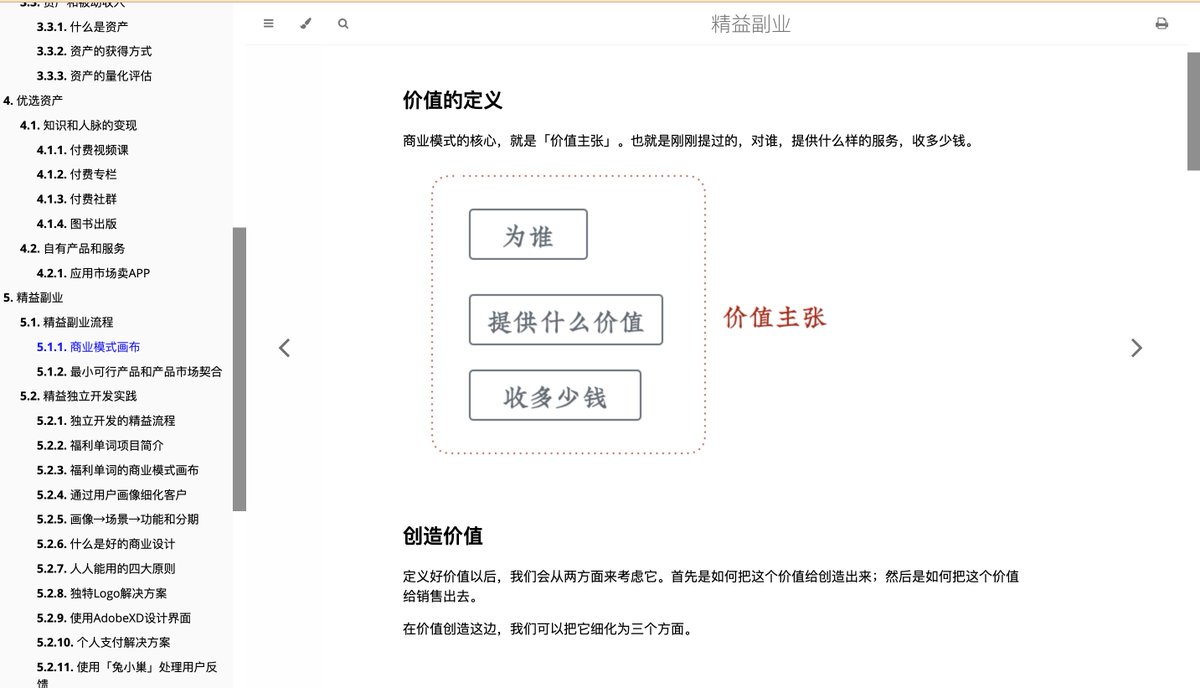Open chapter 4.1.3 付费社群

coord(76,199)
